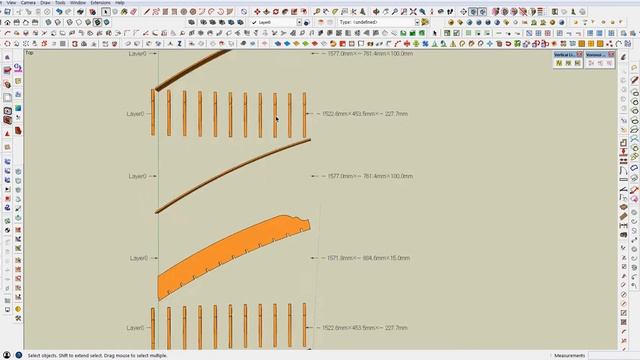
Task: Click the Measurements input field
Action: [x=613, y=356]
